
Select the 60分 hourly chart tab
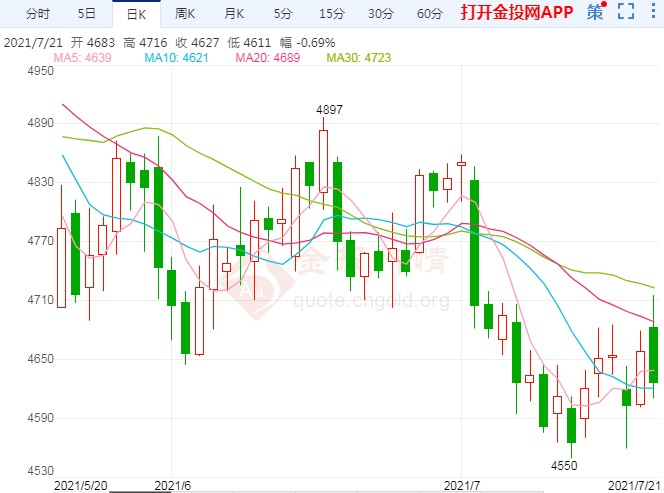pyautogui.click(x=429, y=14)
